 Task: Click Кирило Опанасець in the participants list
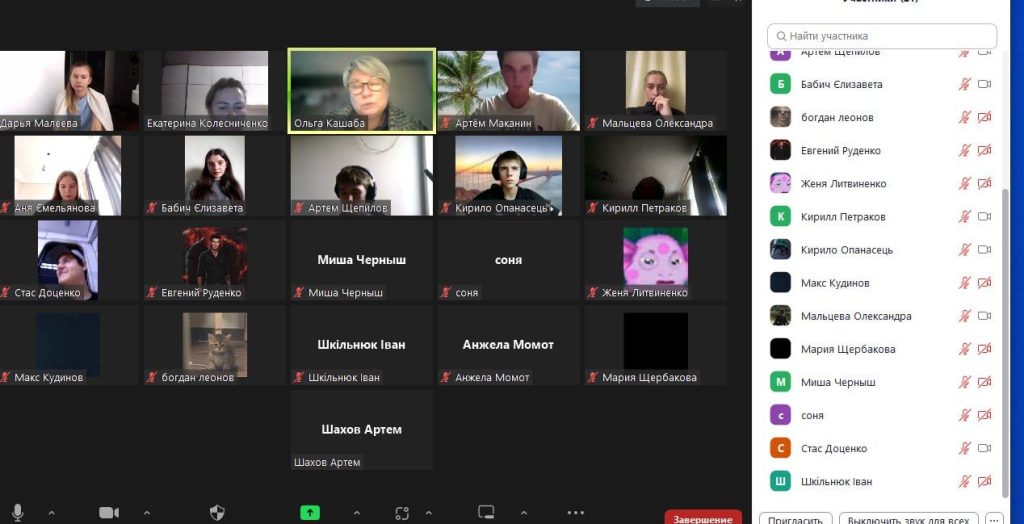click(846, 250)
